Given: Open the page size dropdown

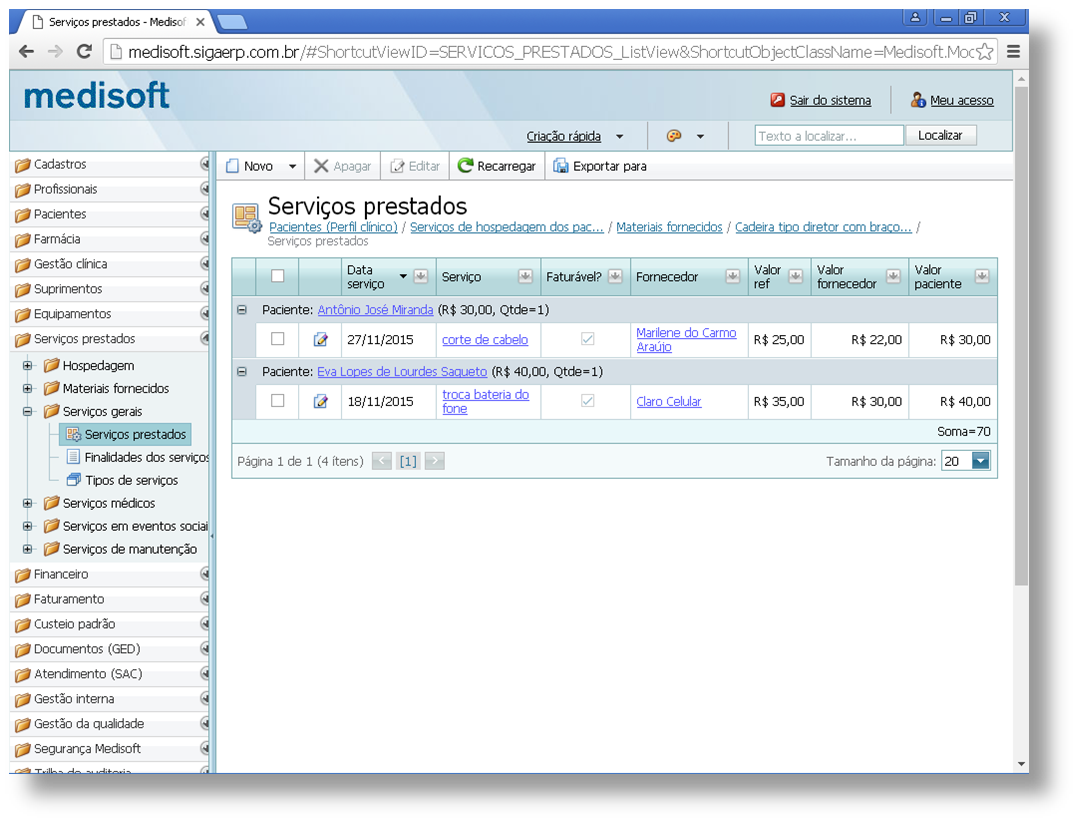Looking at the screenshot, I should point(981,461).
